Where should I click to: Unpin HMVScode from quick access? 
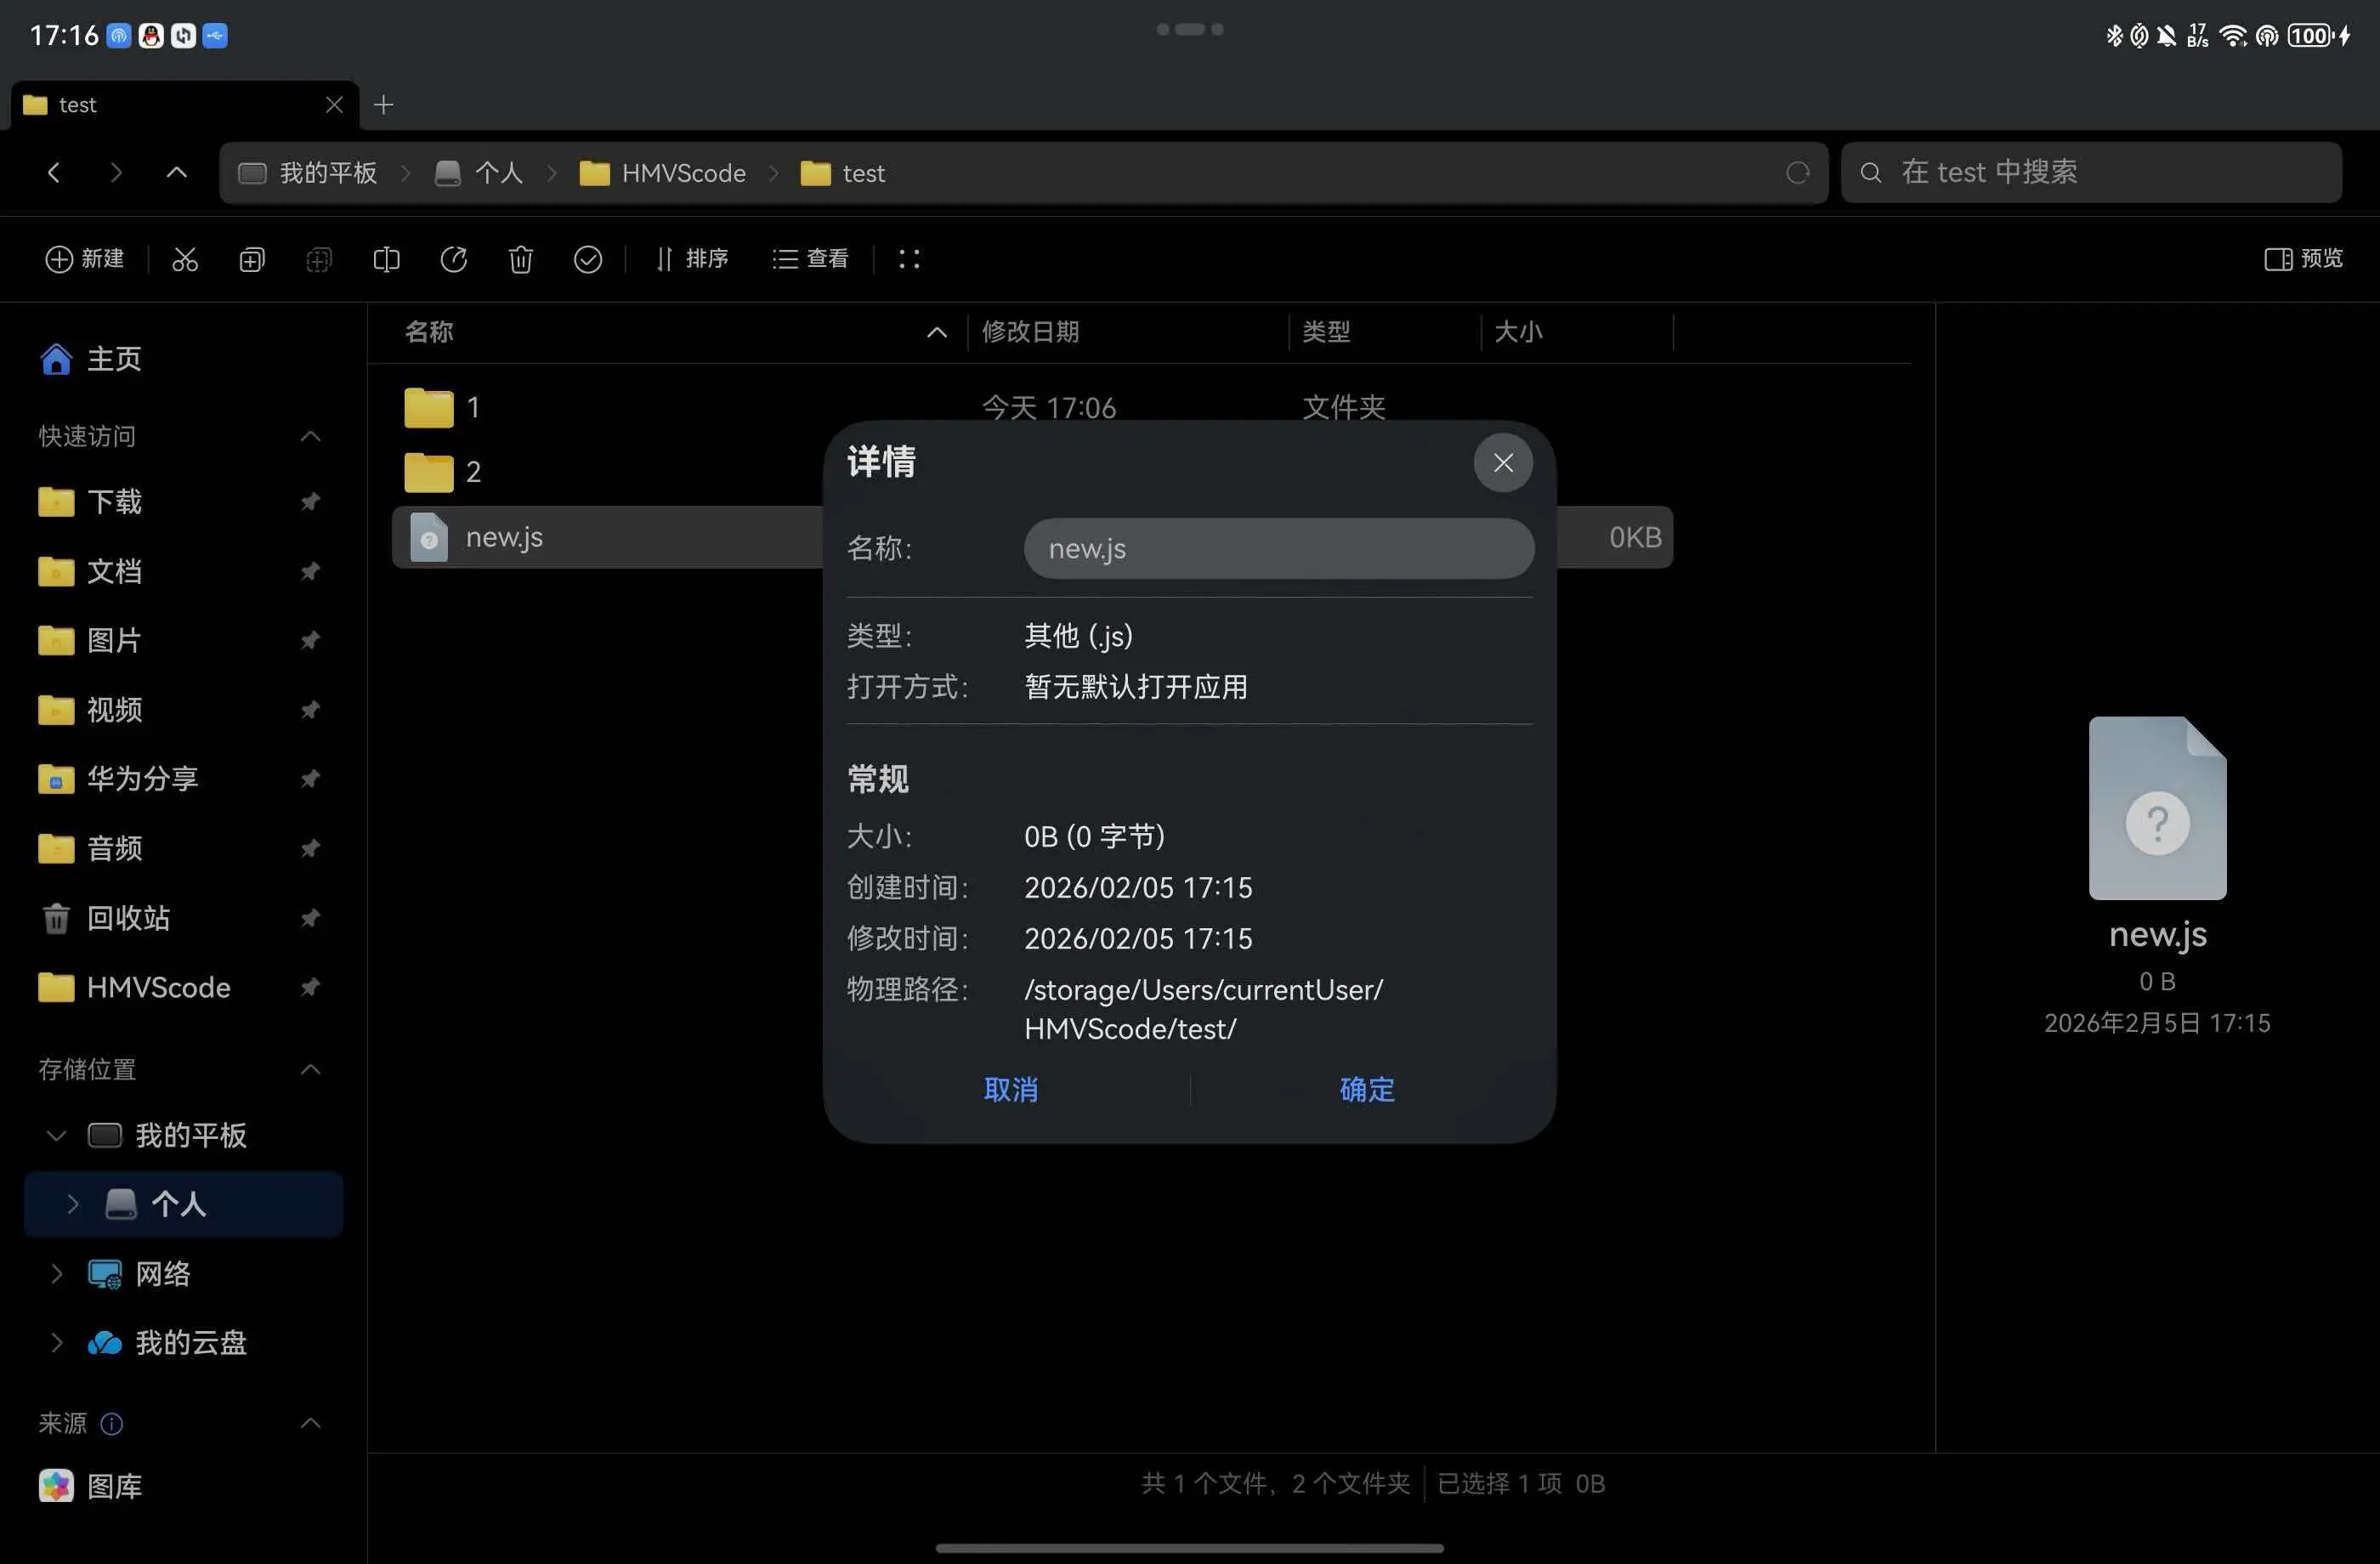click(x=310, y=987)
